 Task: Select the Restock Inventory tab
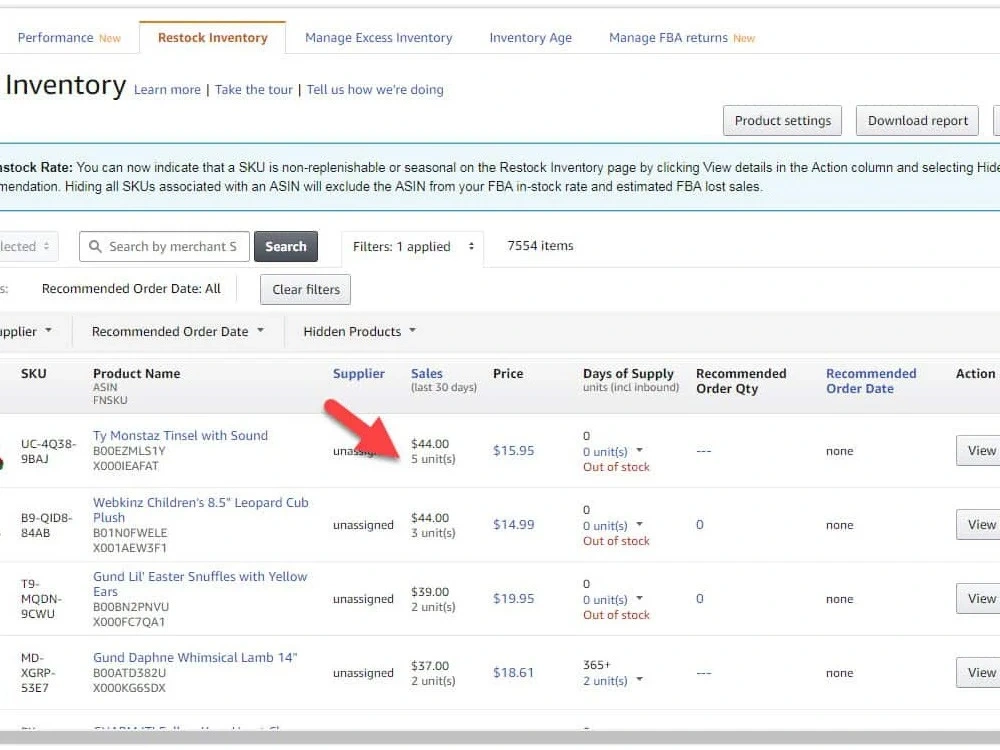pyautogui.click(x=212, y=38)
